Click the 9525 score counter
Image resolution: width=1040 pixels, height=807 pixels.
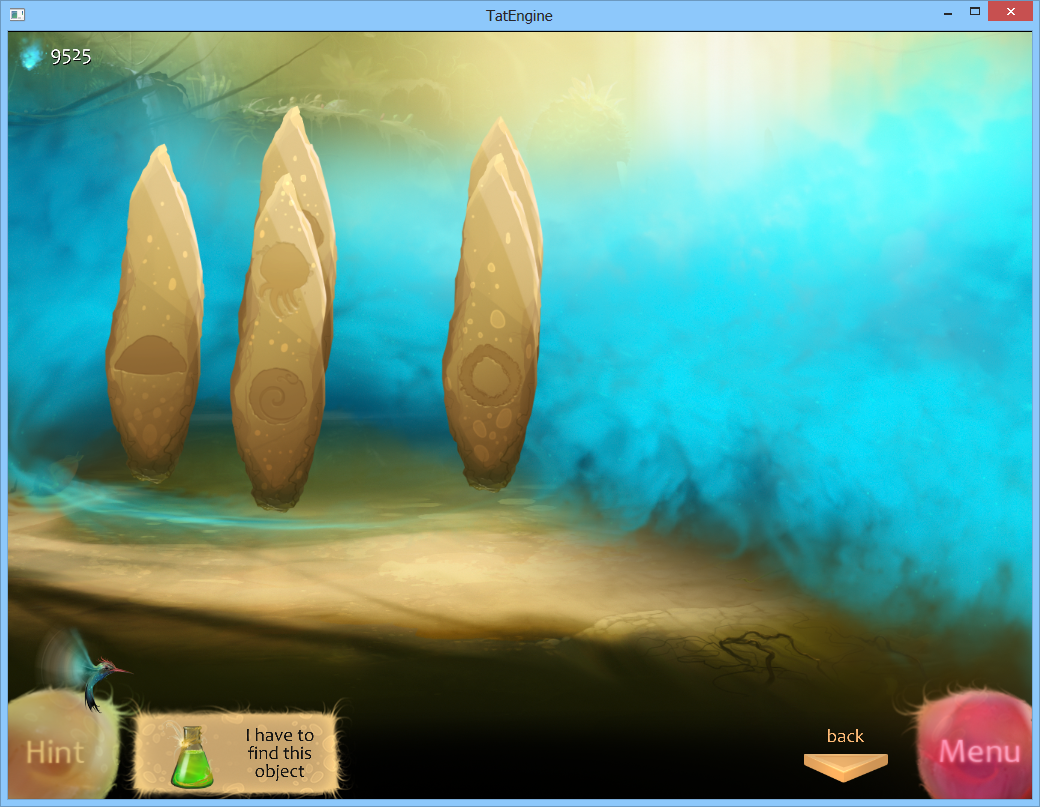71,56
